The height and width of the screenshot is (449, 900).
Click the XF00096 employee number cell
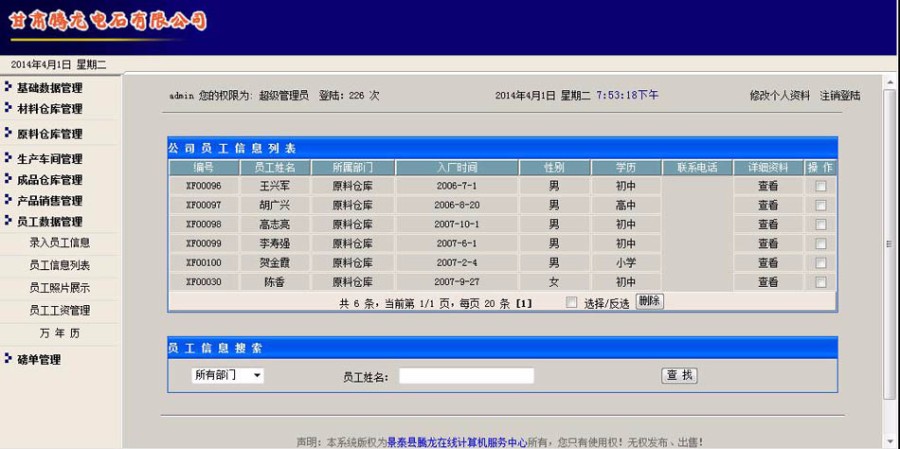(204, 186)
